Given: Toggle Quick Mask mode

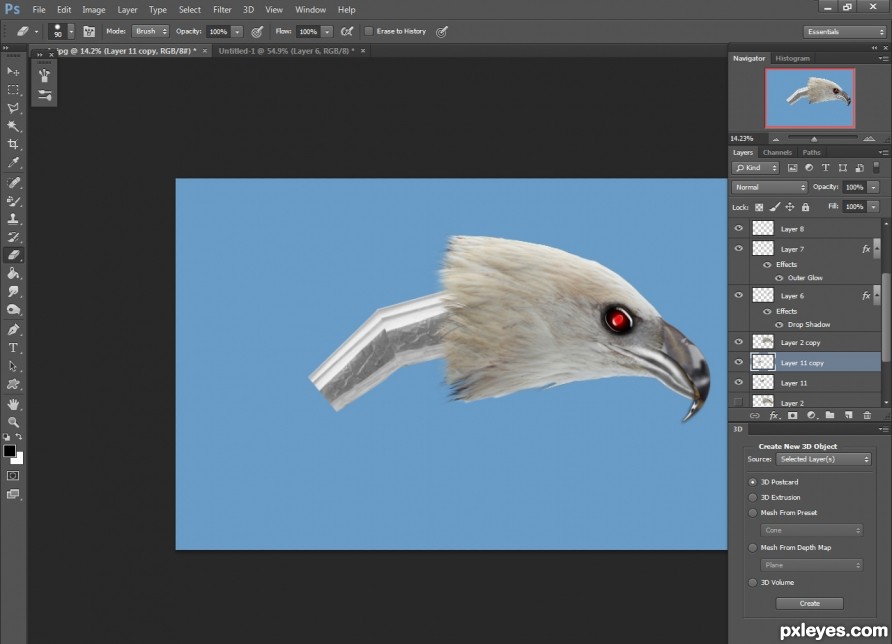Looking at the screenshot, I should (x=13, y=476).
